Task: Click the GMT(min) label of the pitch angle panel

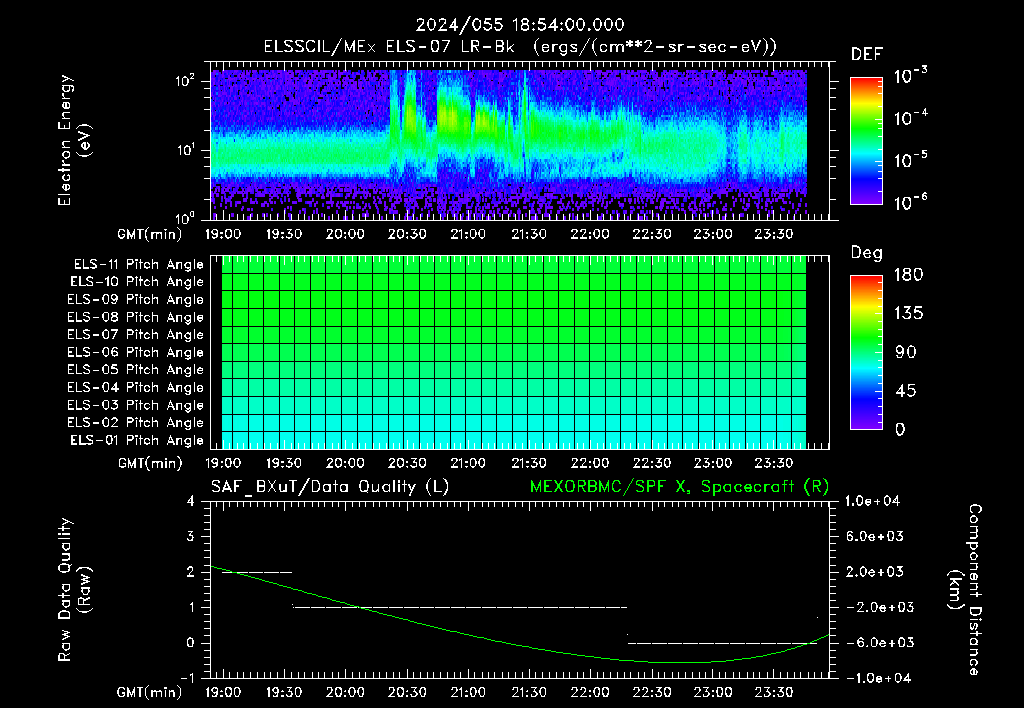Action: [150, 464]
